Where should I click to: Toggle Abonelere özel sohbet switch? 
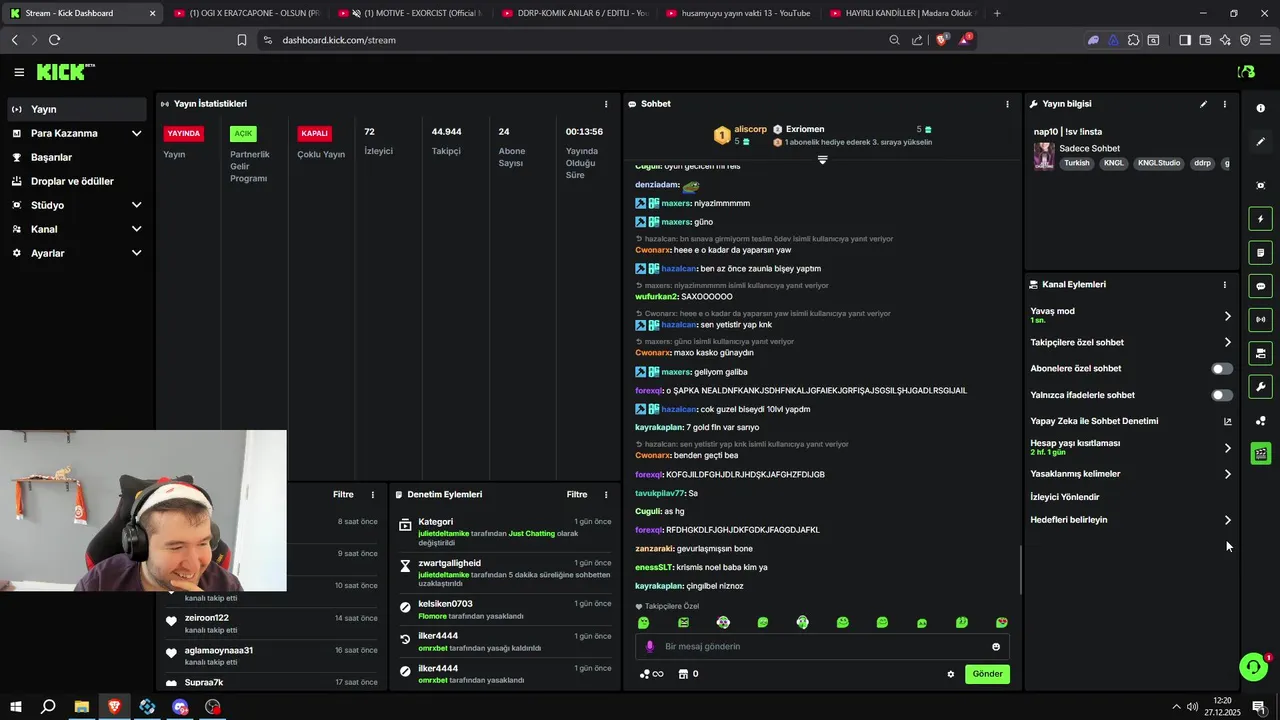tap(1222, 369)
